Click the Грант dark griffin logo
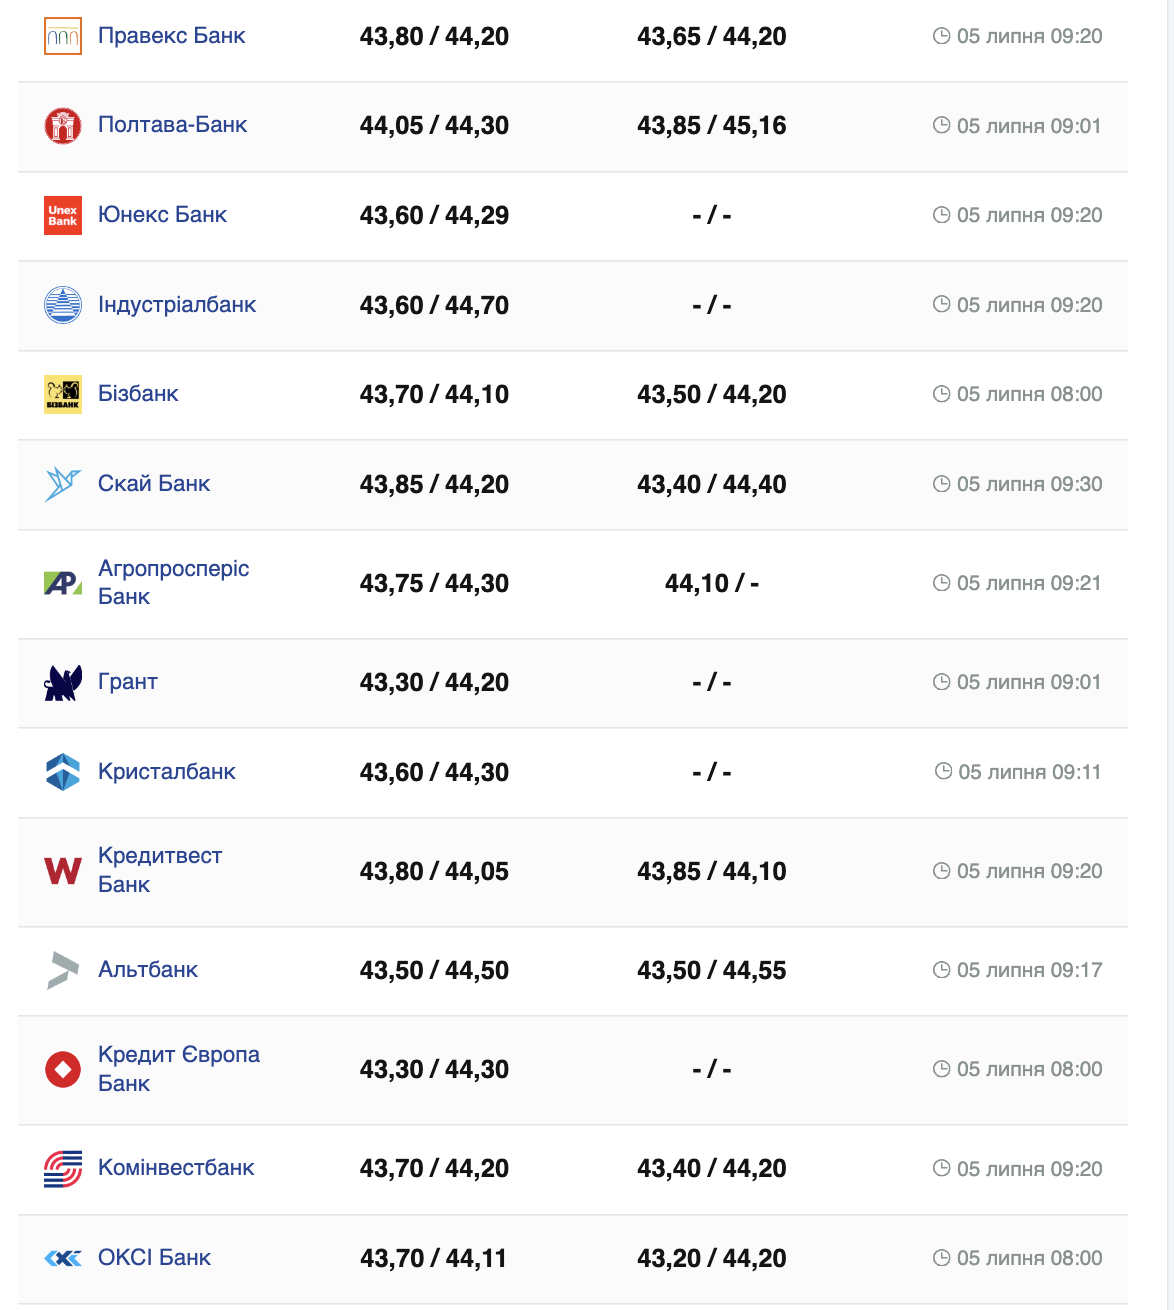The height and width of the screenshot is (1310, 1174). 63,683
